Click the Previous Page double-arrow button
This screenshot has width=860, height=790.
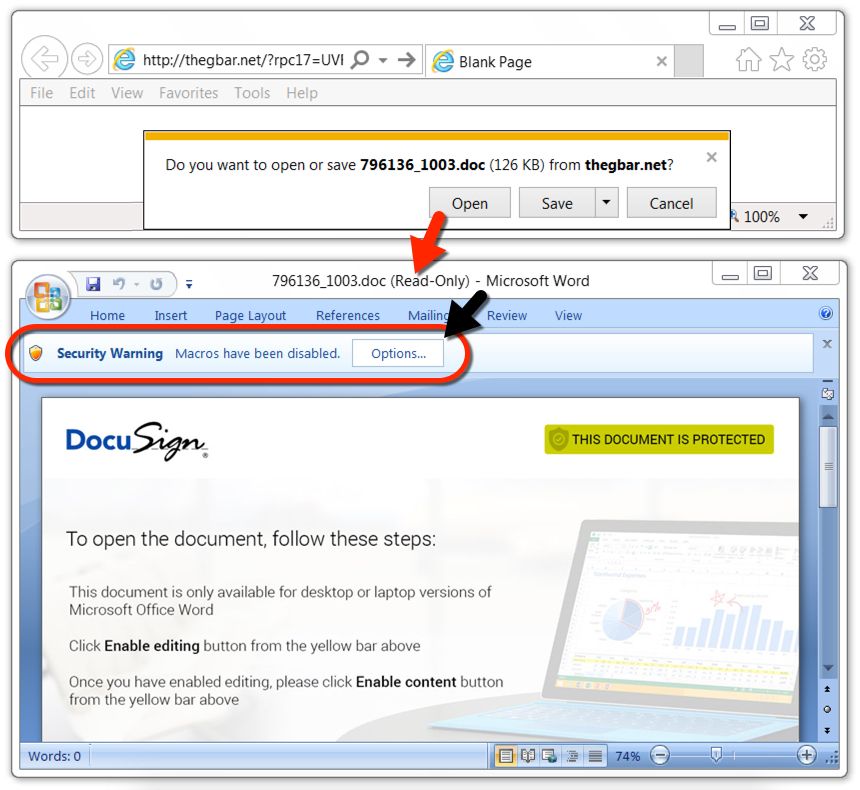(828, 689)
